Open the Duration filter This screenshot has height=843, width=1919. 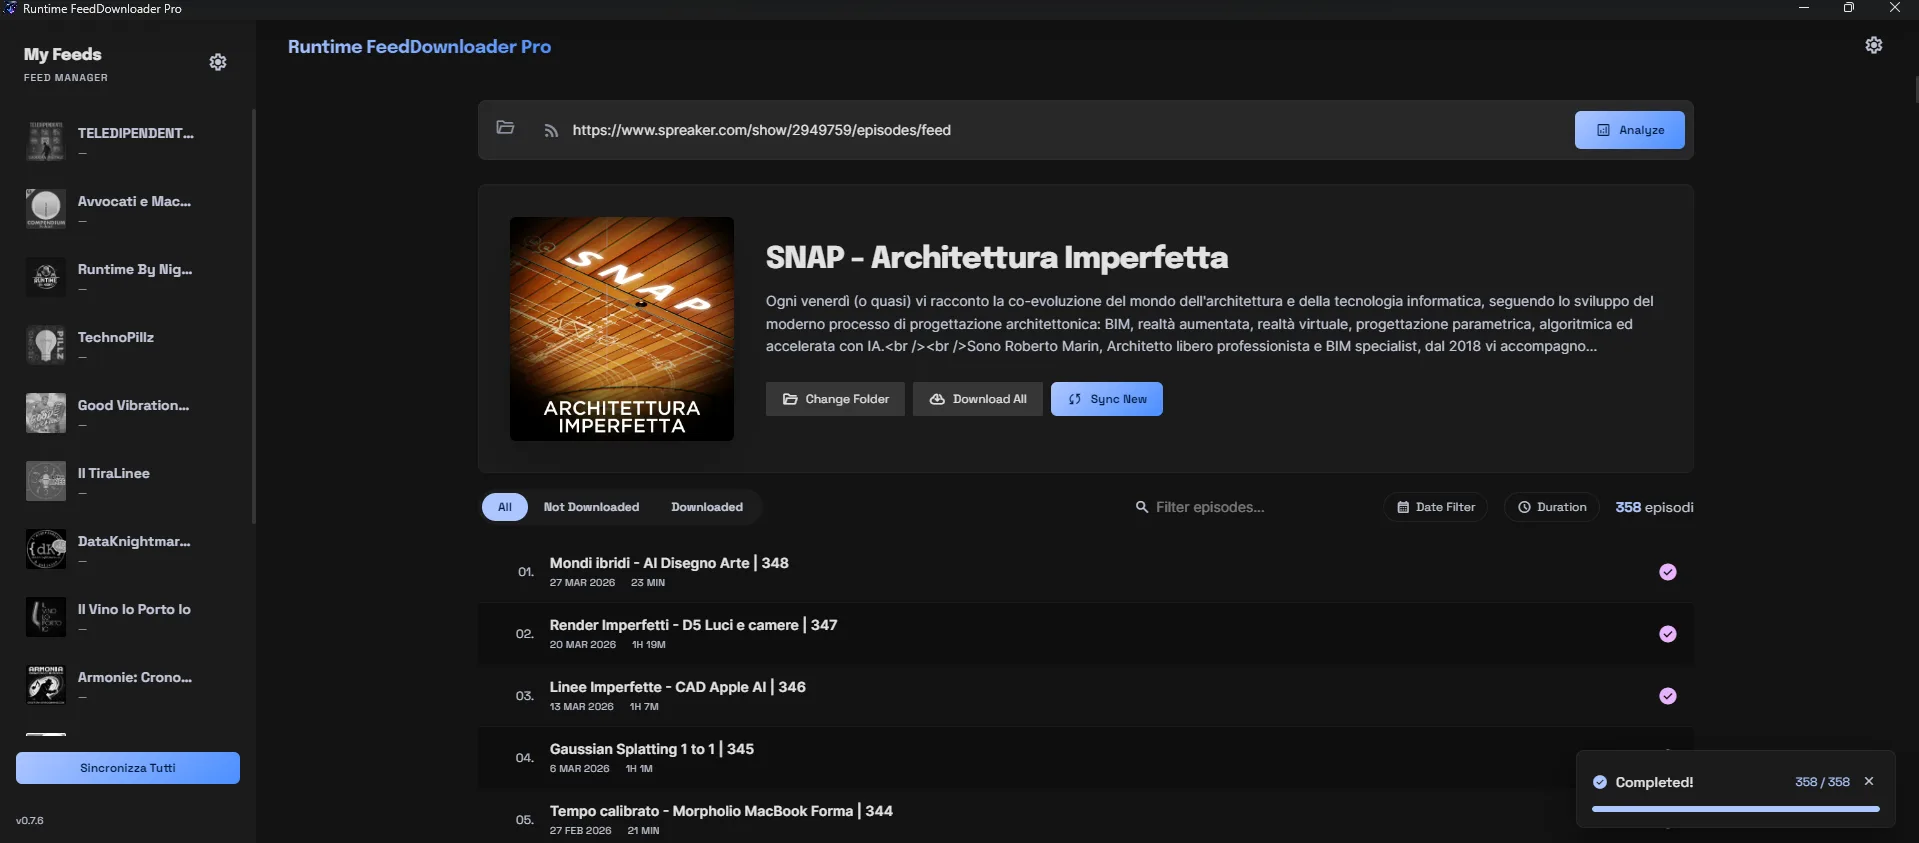[1552, 507]
